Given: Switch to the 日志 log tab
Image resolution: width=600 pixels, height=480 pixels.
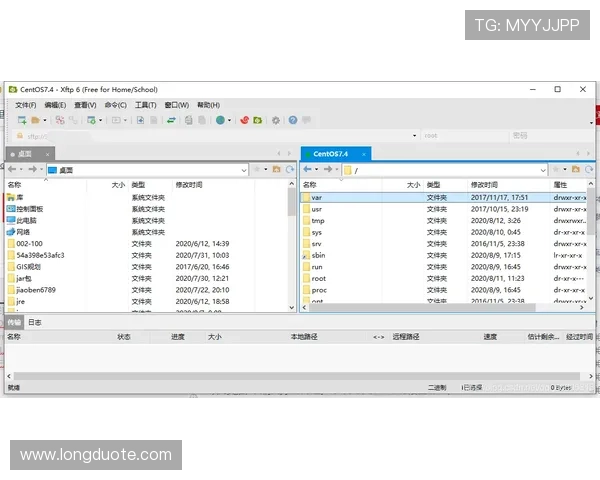Looking at the screenshot, I should click(x=35, y=323).
